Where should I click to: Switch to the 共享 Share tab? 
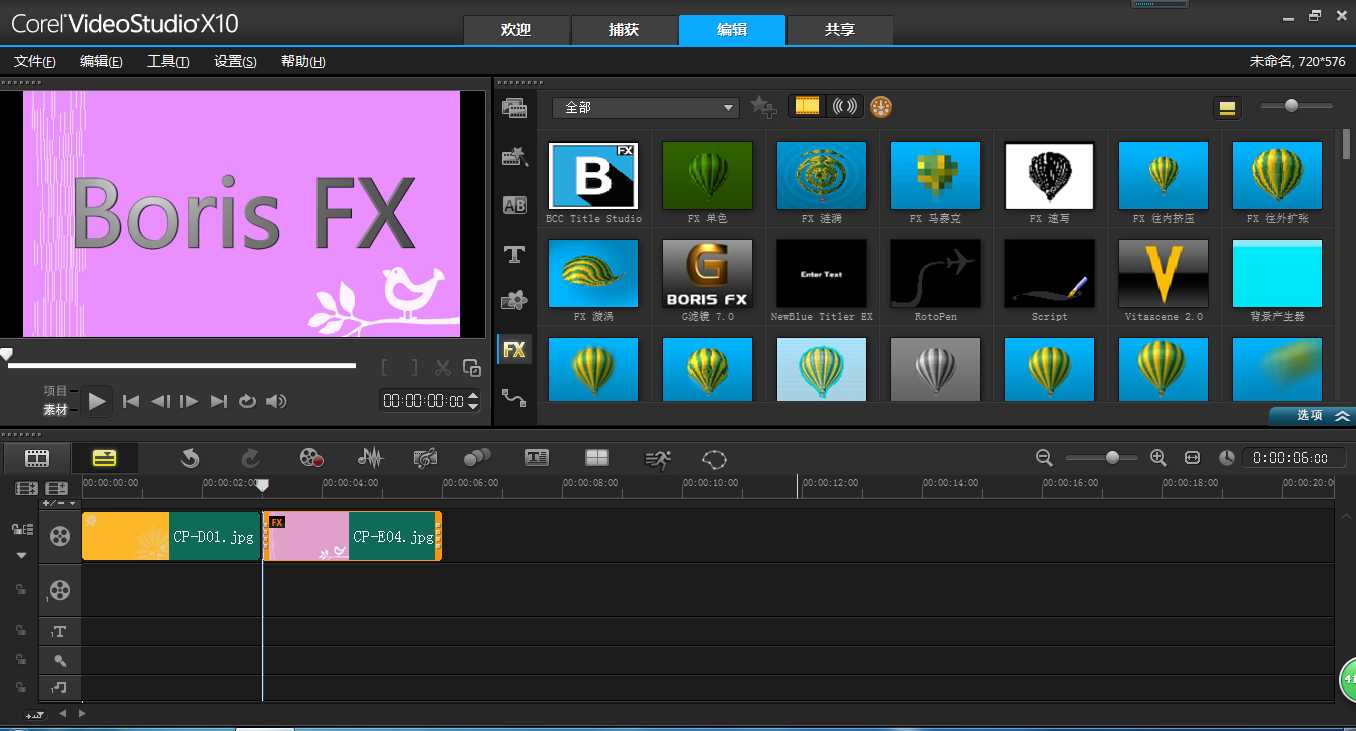click(840, 30)
